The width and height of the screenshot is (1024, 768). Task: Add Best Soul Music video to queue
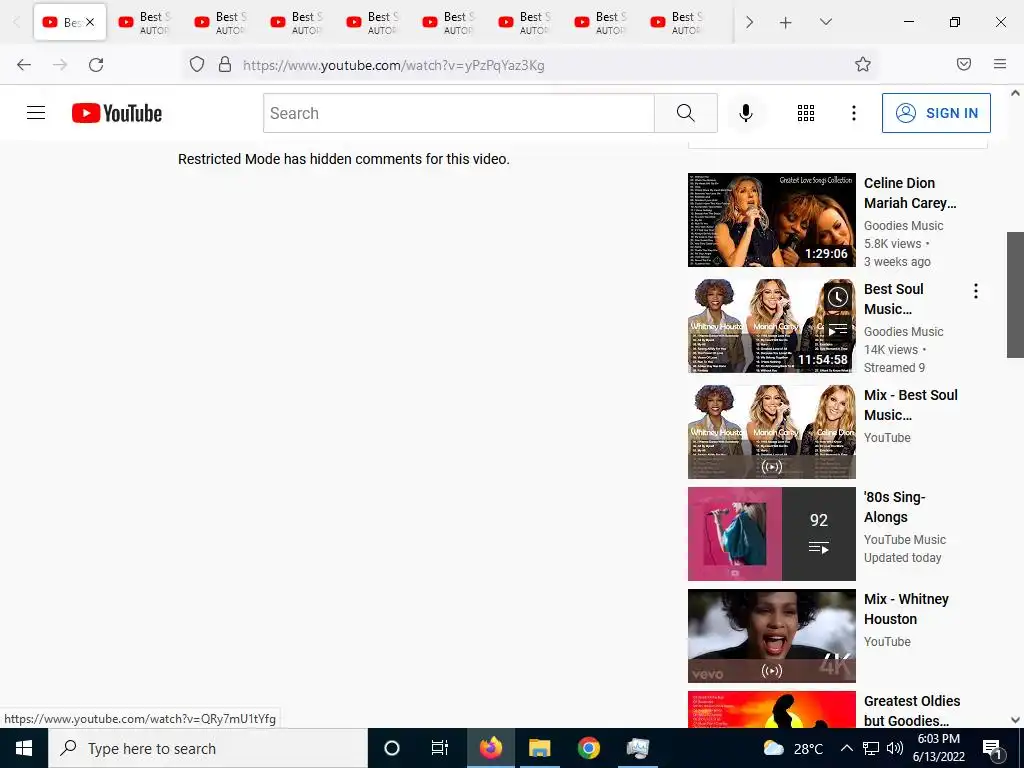[x=838, y=330]
